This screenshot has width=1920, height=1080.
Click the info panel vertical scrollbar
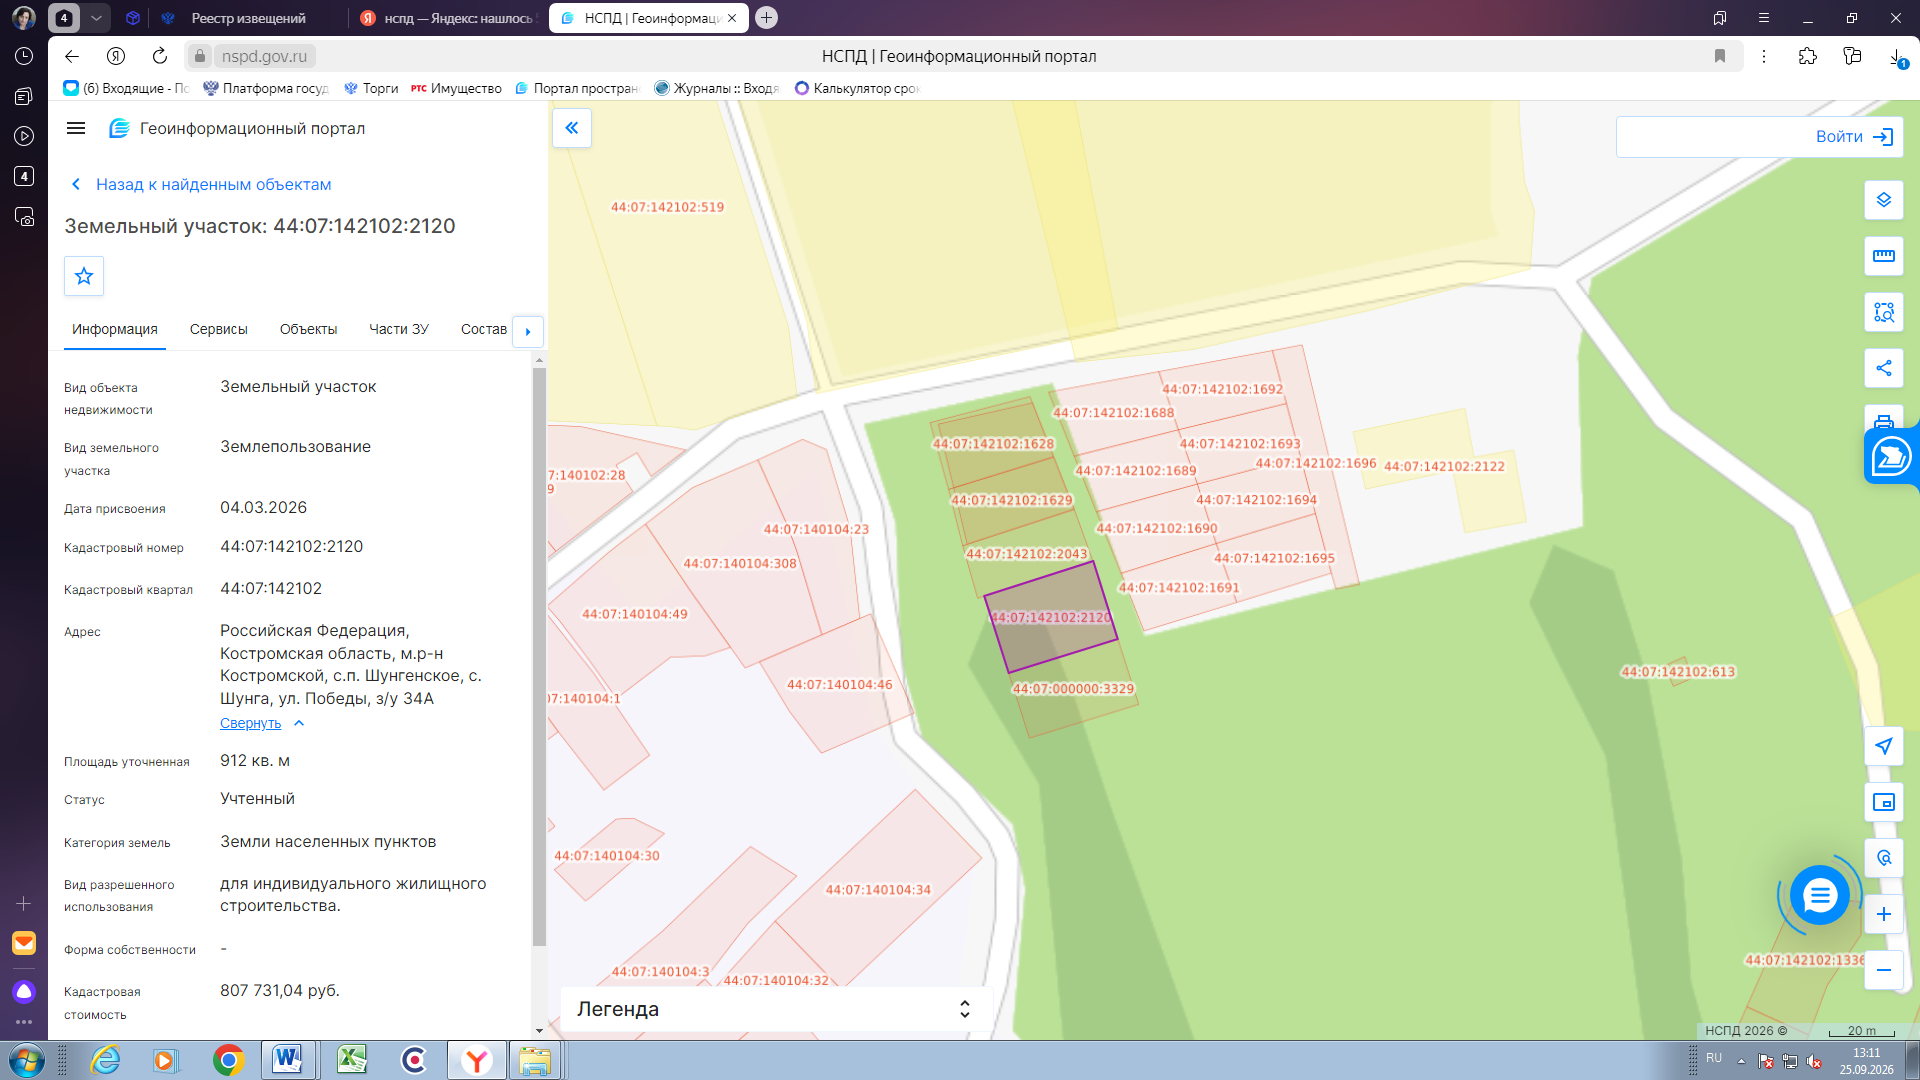click(x=539, y=656)
